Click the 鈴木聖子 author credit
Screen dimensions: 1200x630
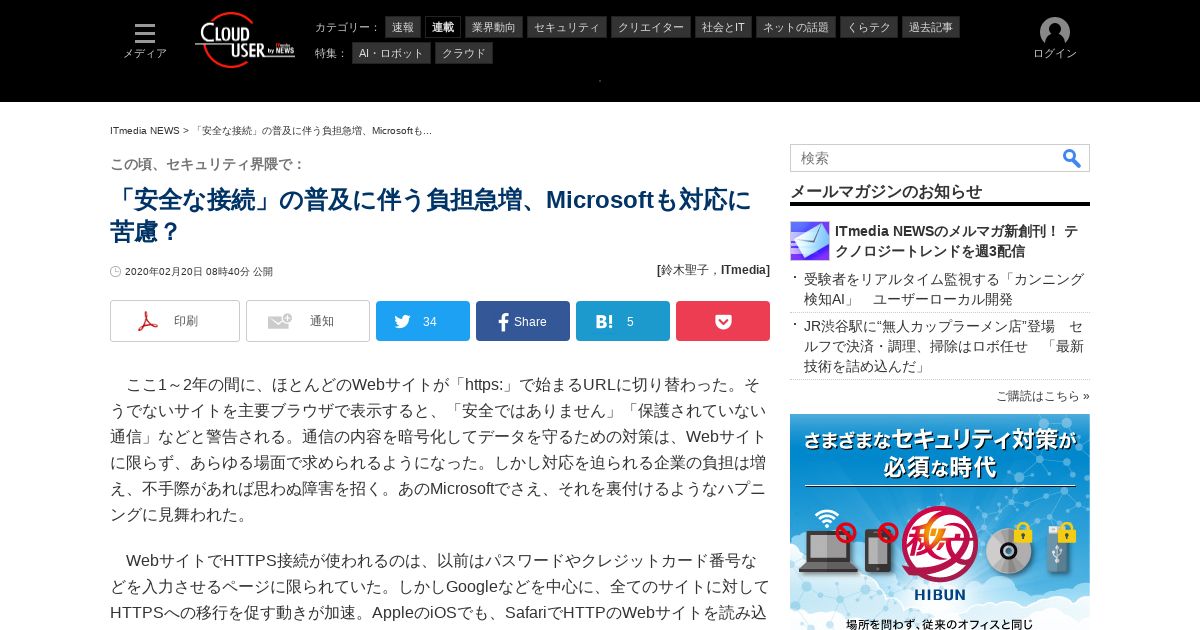pos(686,270)
